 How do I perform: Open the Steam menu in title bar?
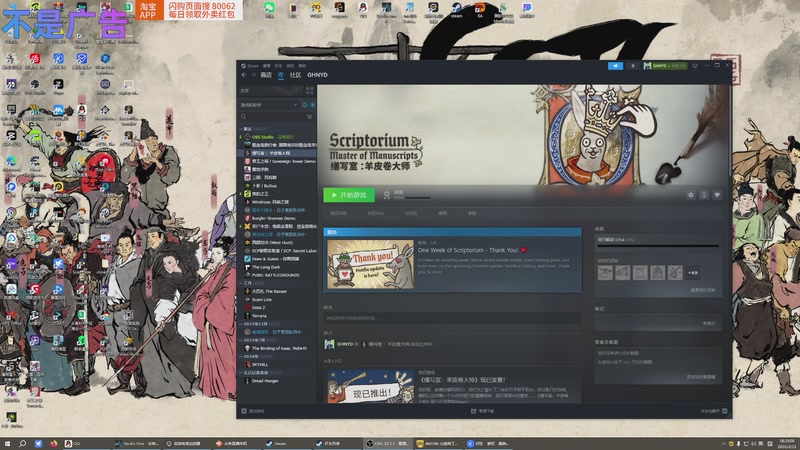coord(250,66)
